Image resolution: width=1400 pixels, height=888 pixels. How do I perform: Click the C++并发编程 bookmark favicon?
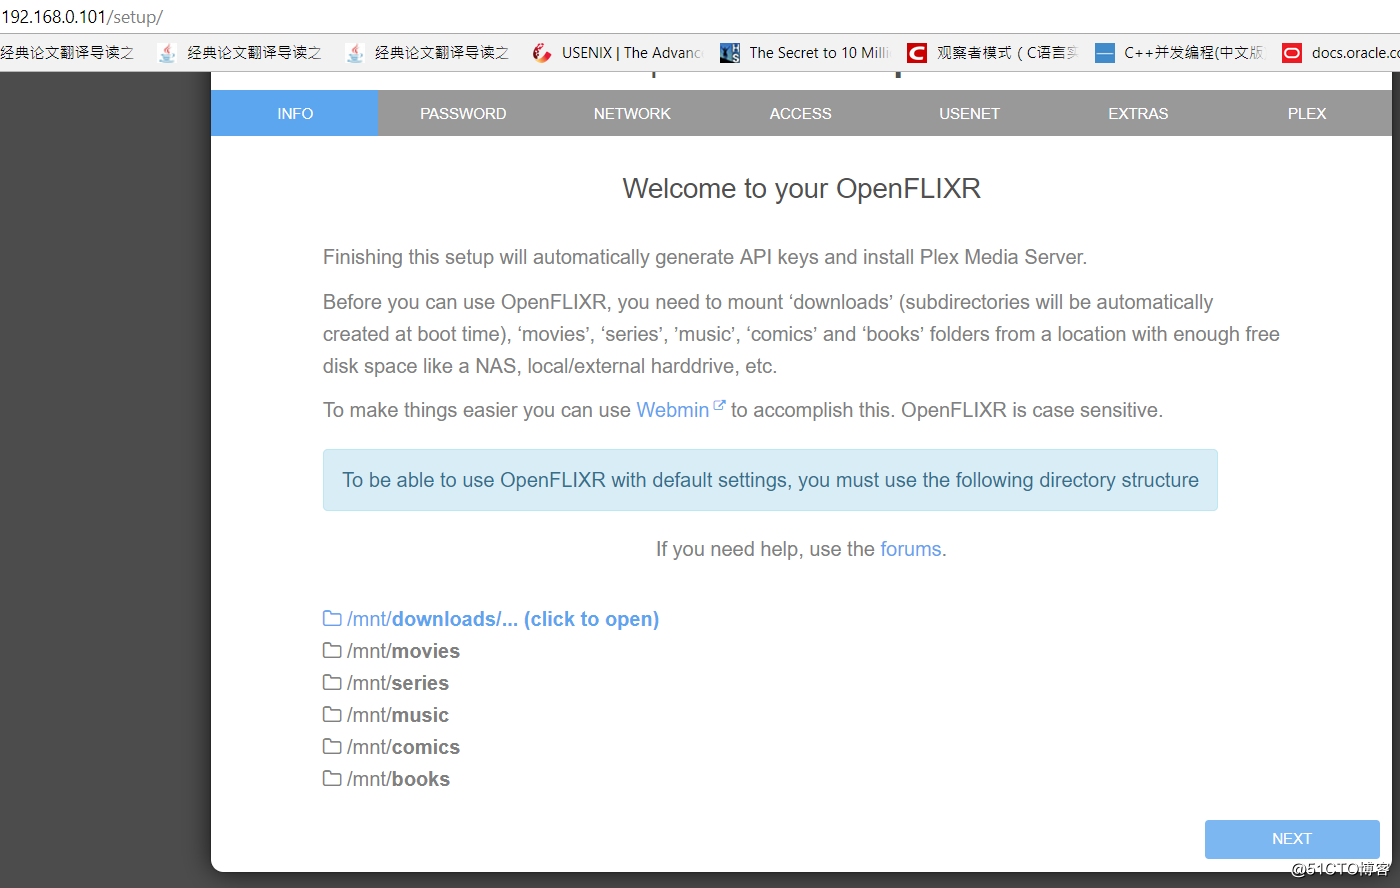[x=1105, y=53]
